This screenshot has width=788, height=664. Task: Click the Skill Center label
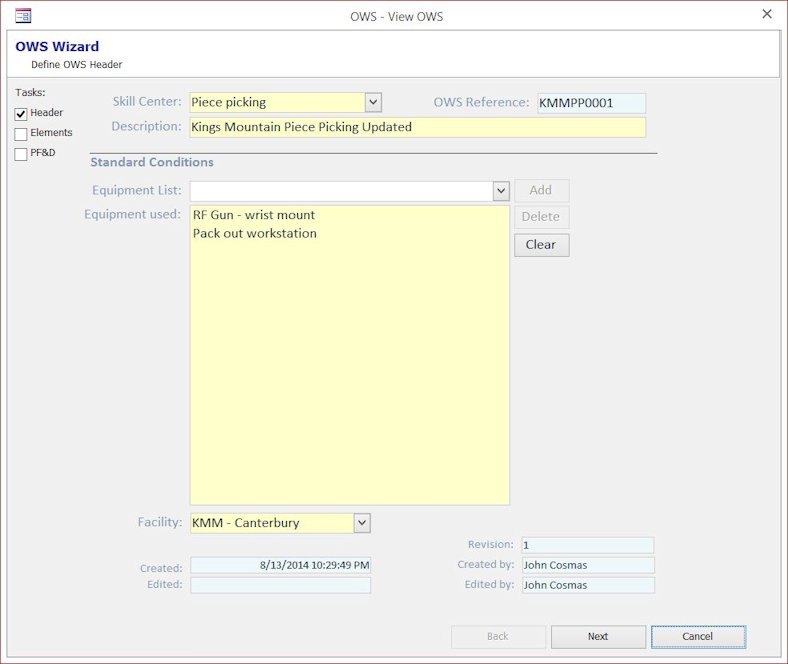pyautogui.click(x=147, y=102)
